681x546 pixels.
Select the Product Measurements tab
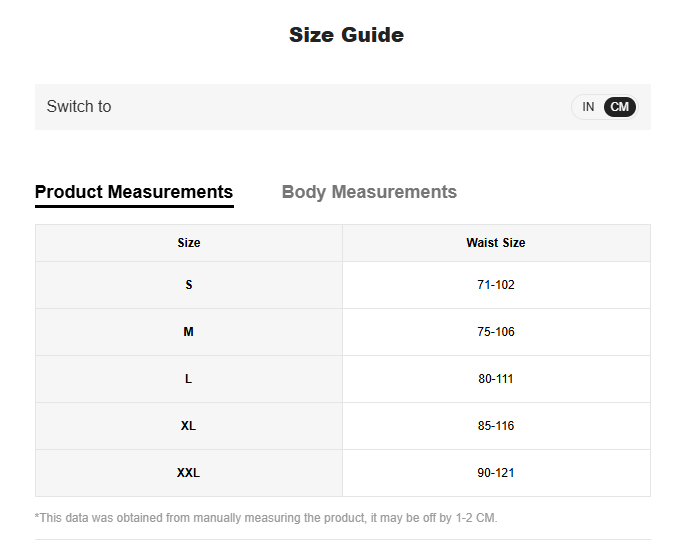click(134, 192)
